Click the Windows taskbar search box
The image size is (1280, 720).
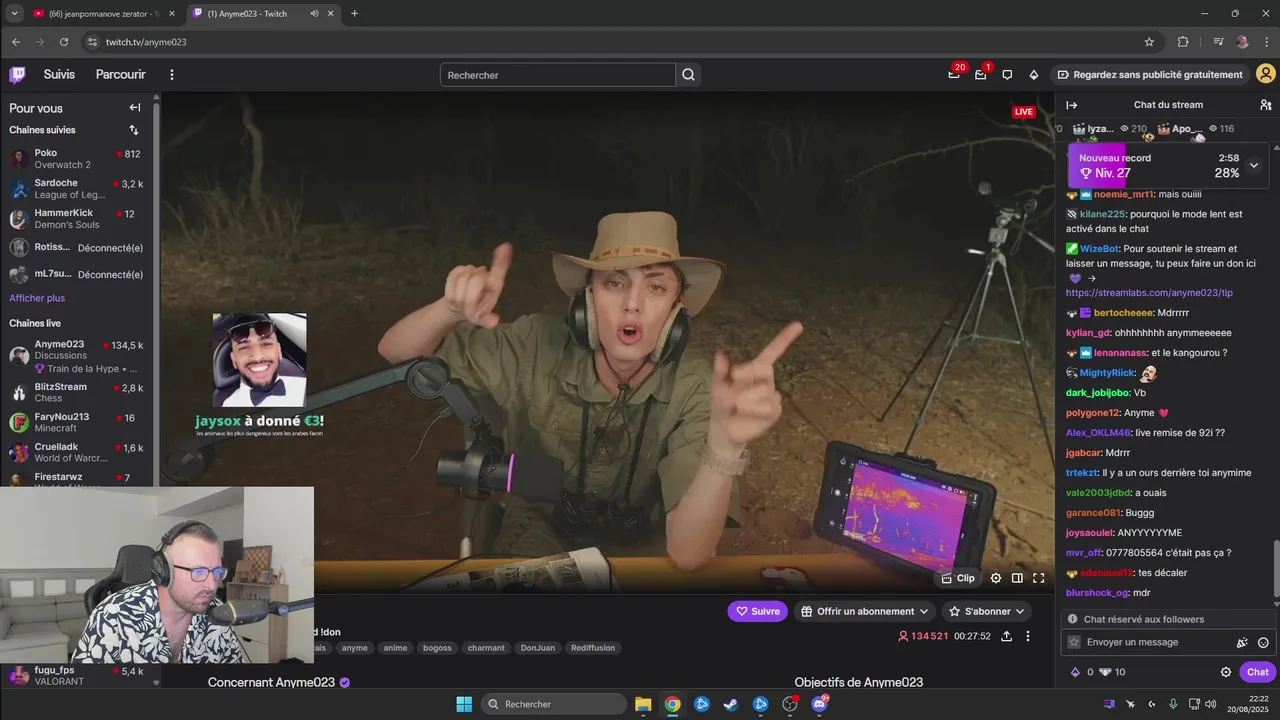553,704
